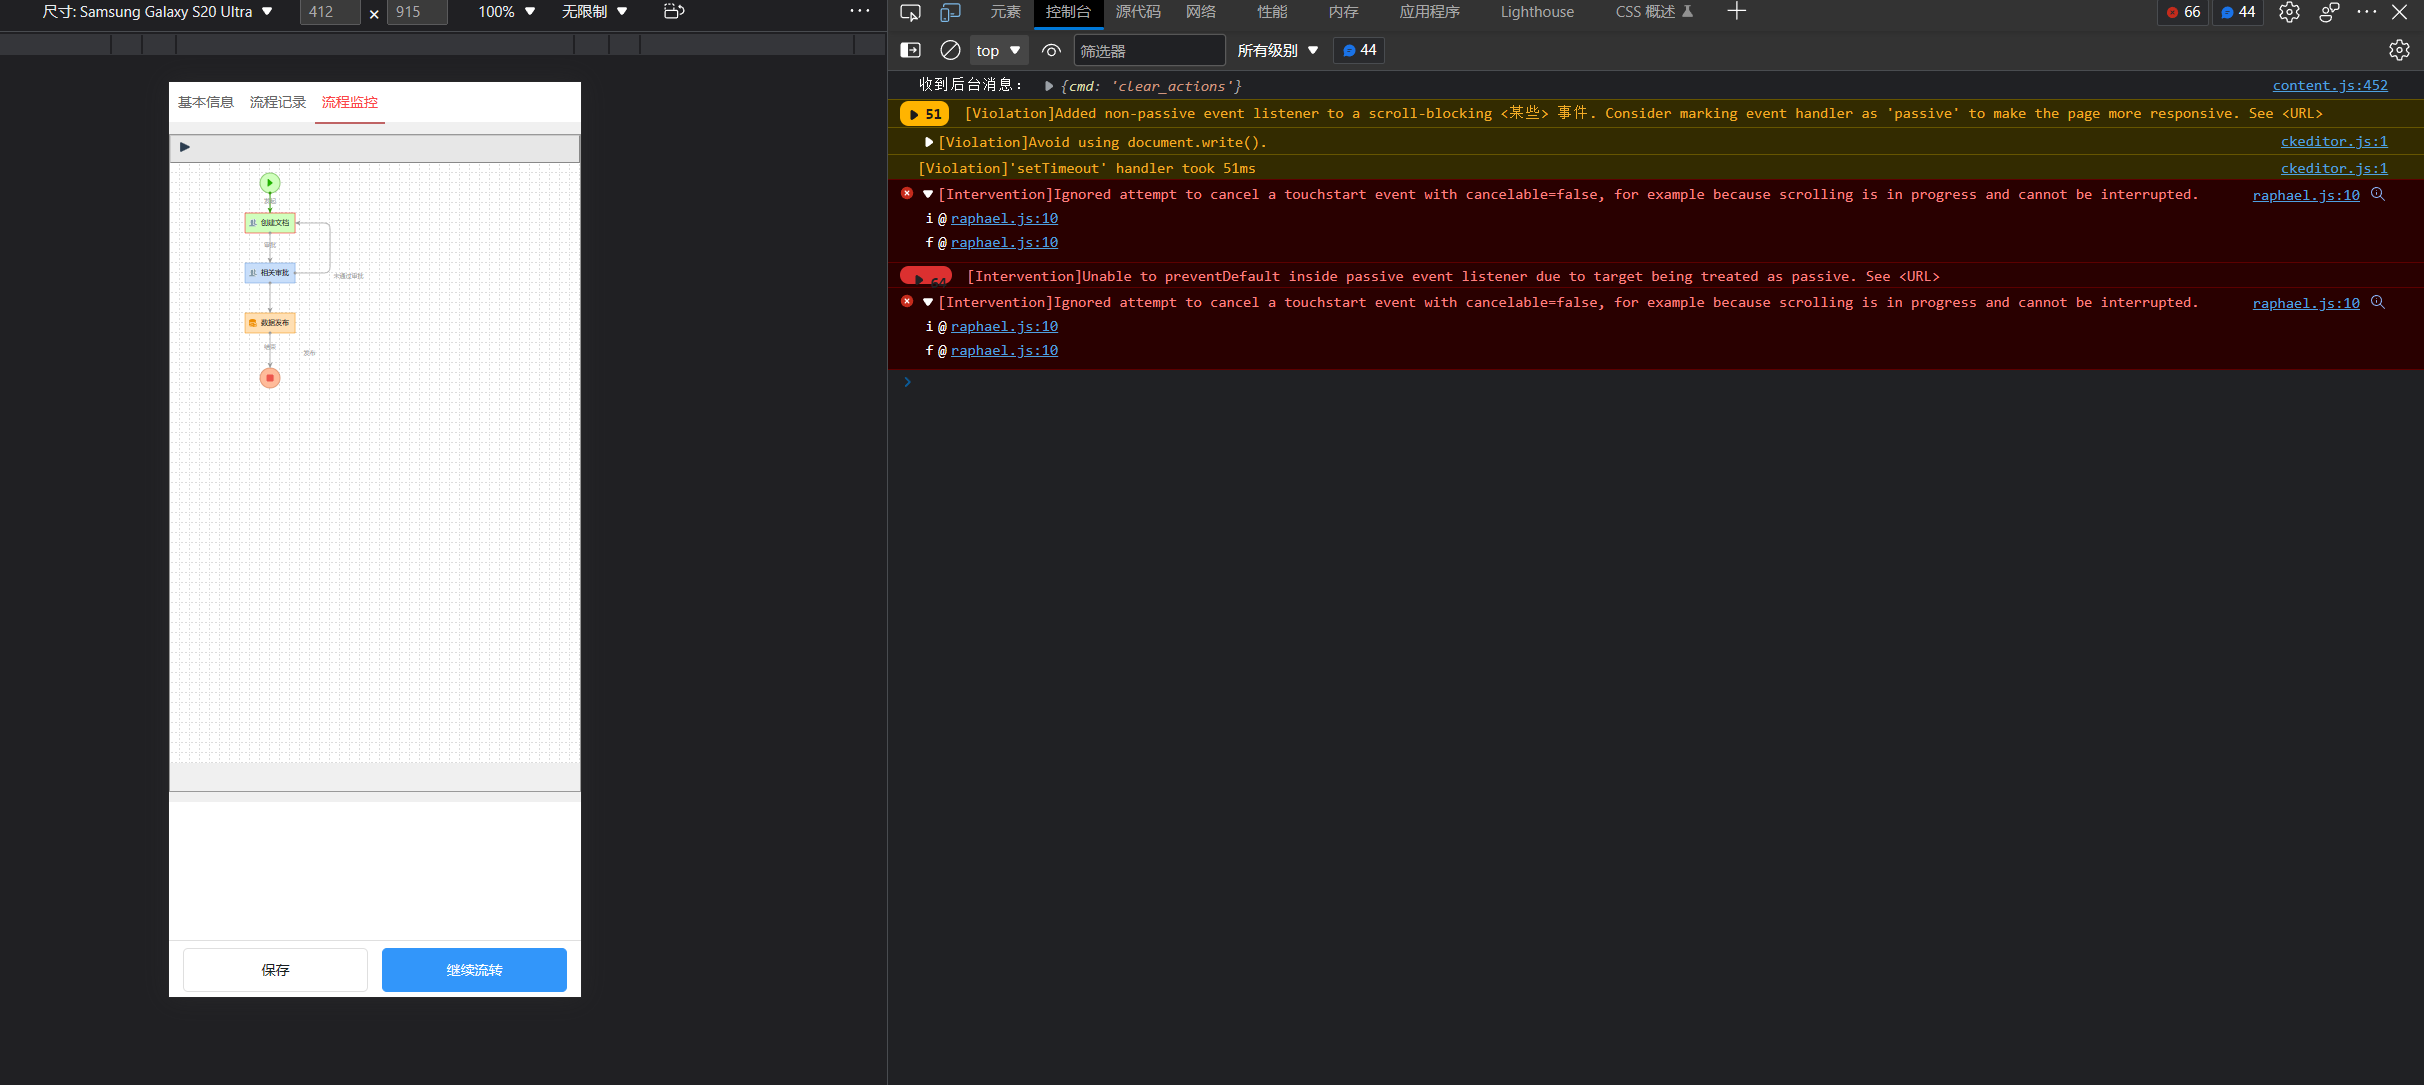Click the 继续流转 button
Screen dimensions: 2424x1085
(x=474, y=970)
